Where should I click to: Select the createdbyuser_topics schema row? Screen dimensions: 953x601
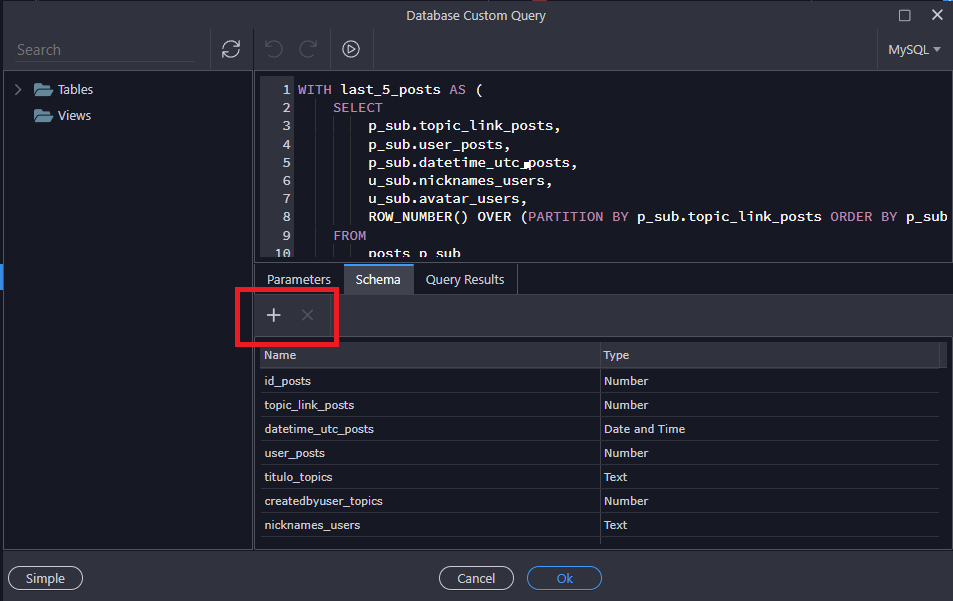click(600, 501)
